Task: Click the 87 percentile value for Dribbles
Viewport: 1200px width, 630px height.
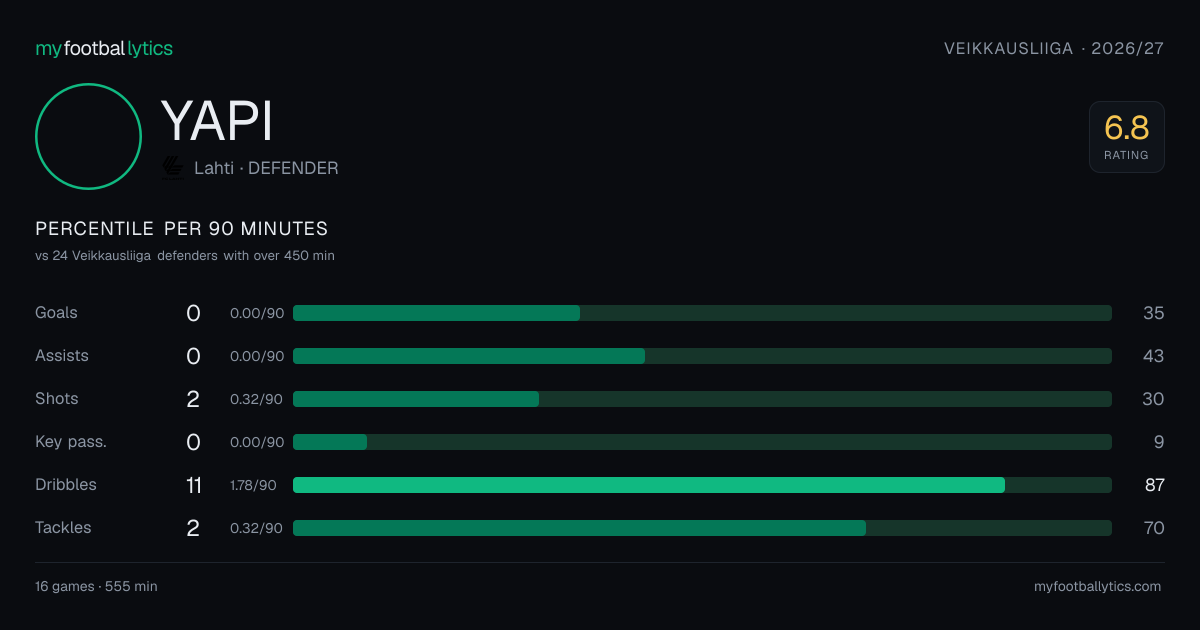Action: [x=1154, y=485]
